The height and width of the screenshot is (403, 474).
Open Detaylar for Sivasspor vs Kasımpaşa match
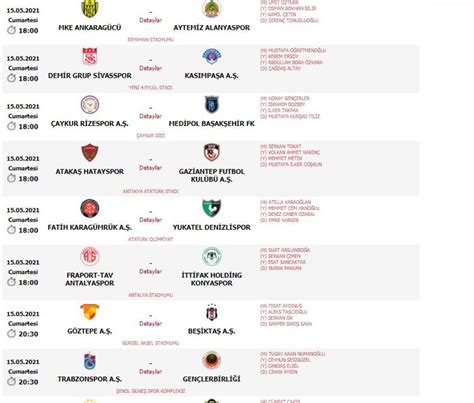click(150, 68)
